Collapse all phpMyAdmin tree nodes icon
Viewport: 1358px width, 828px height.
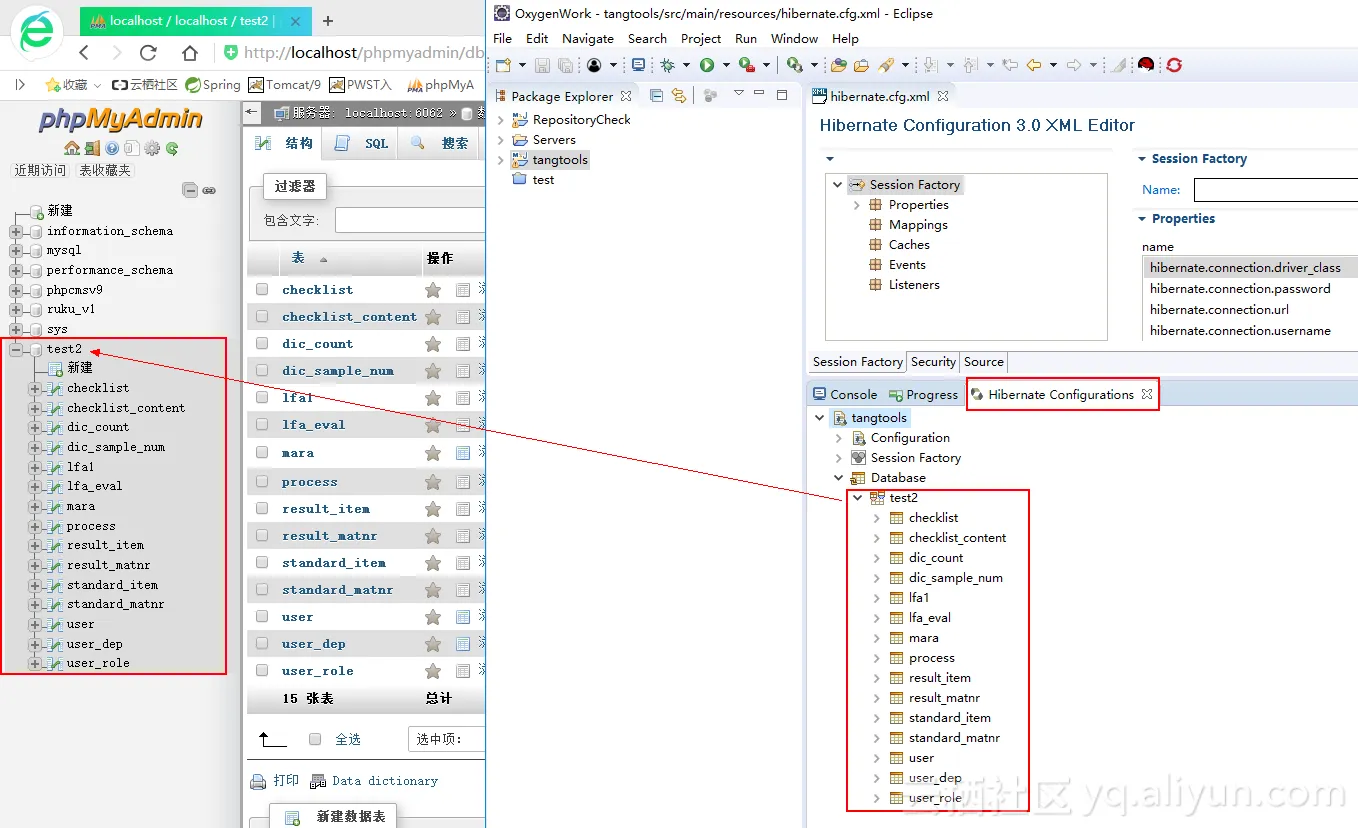click(x=190, y=190)
